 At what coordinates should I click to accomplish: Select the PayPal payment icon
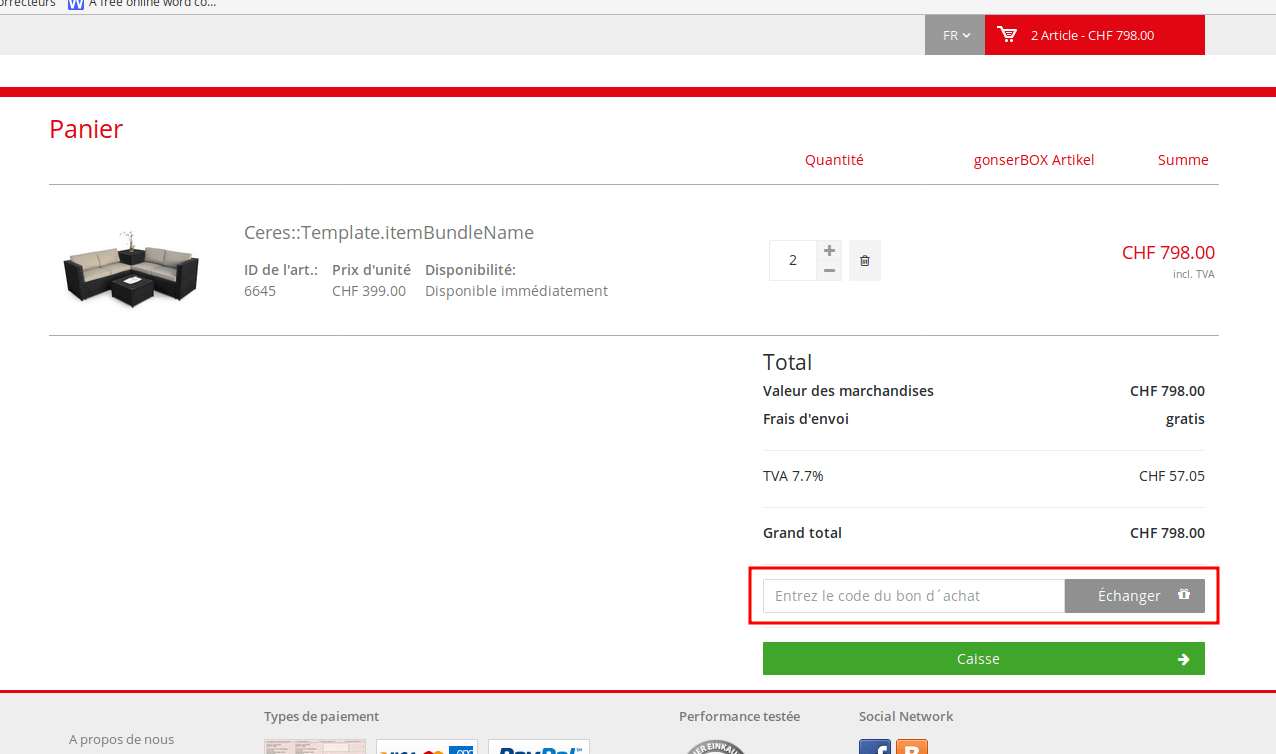[538, 748]
